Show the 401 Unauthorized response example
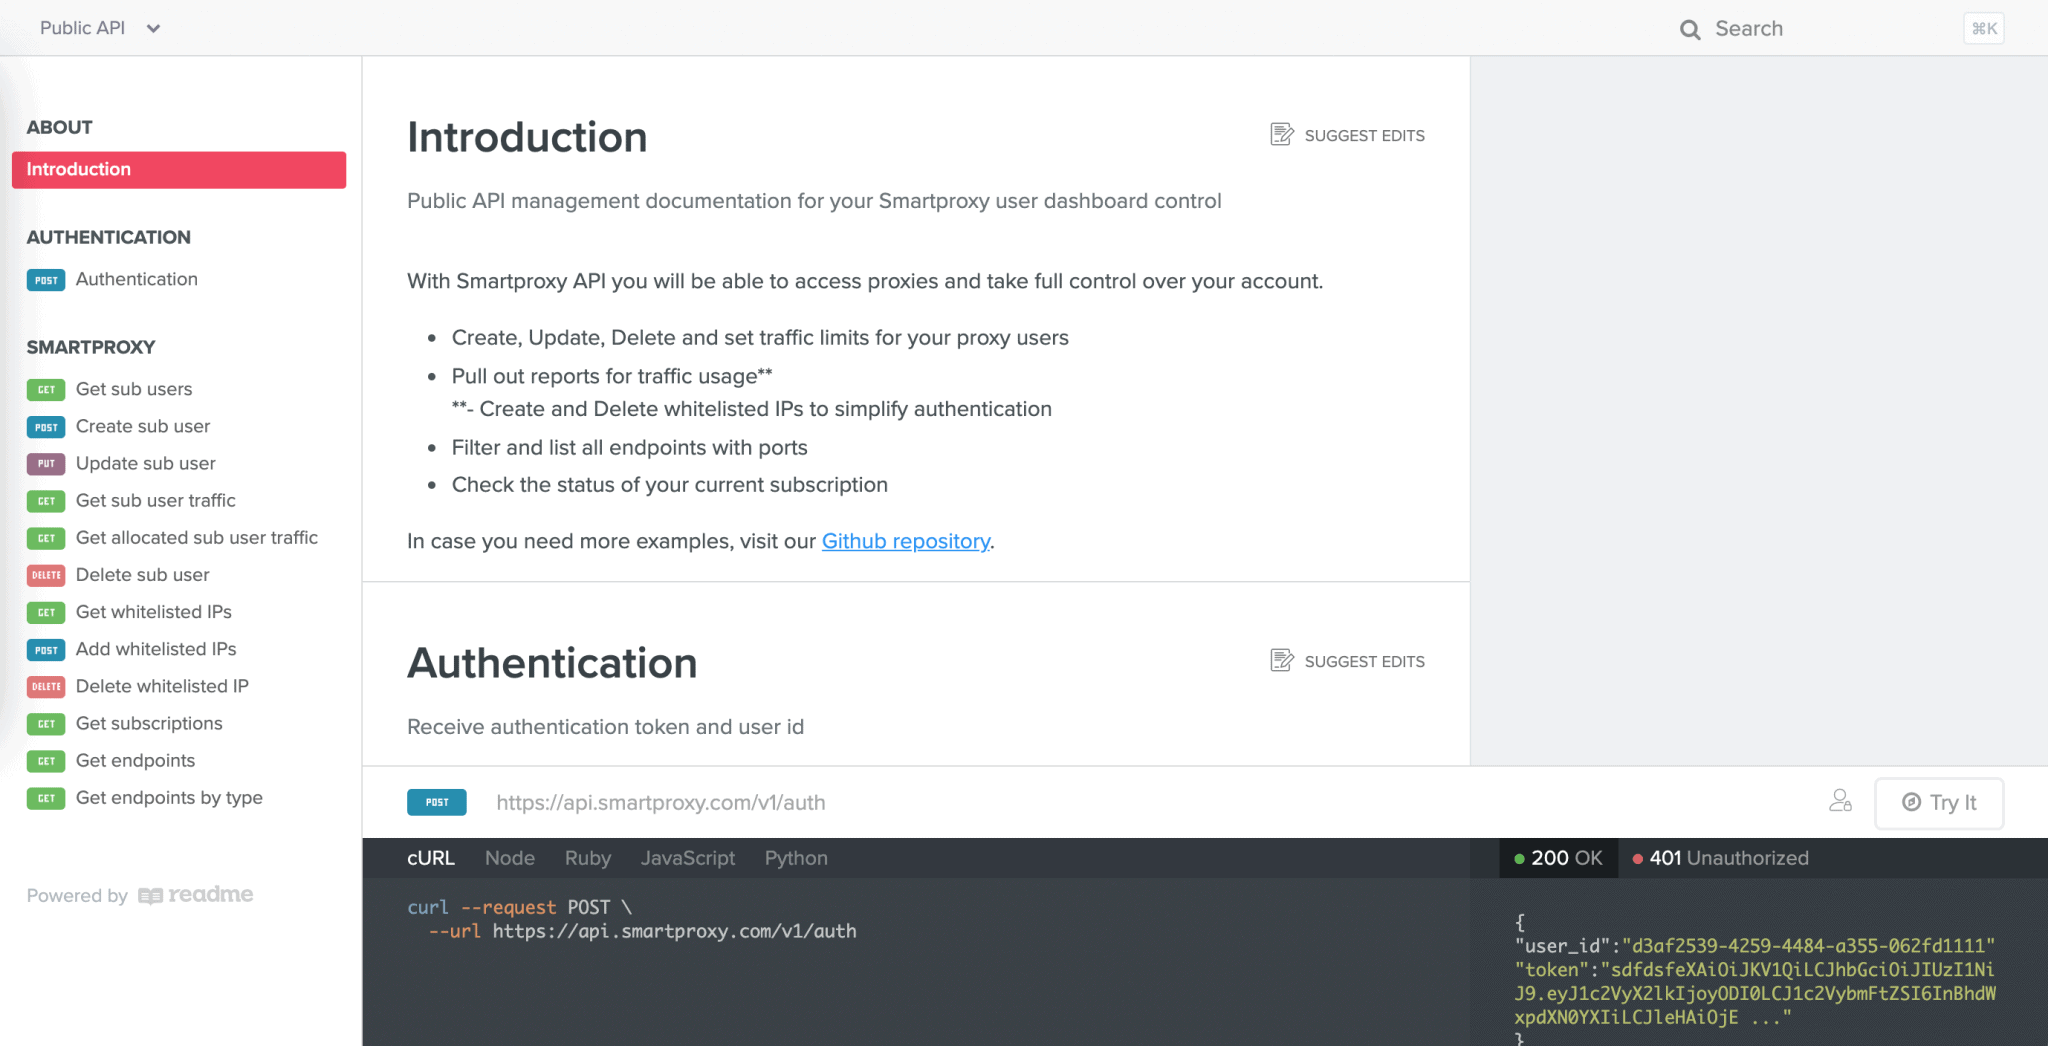 [1720, 858]
